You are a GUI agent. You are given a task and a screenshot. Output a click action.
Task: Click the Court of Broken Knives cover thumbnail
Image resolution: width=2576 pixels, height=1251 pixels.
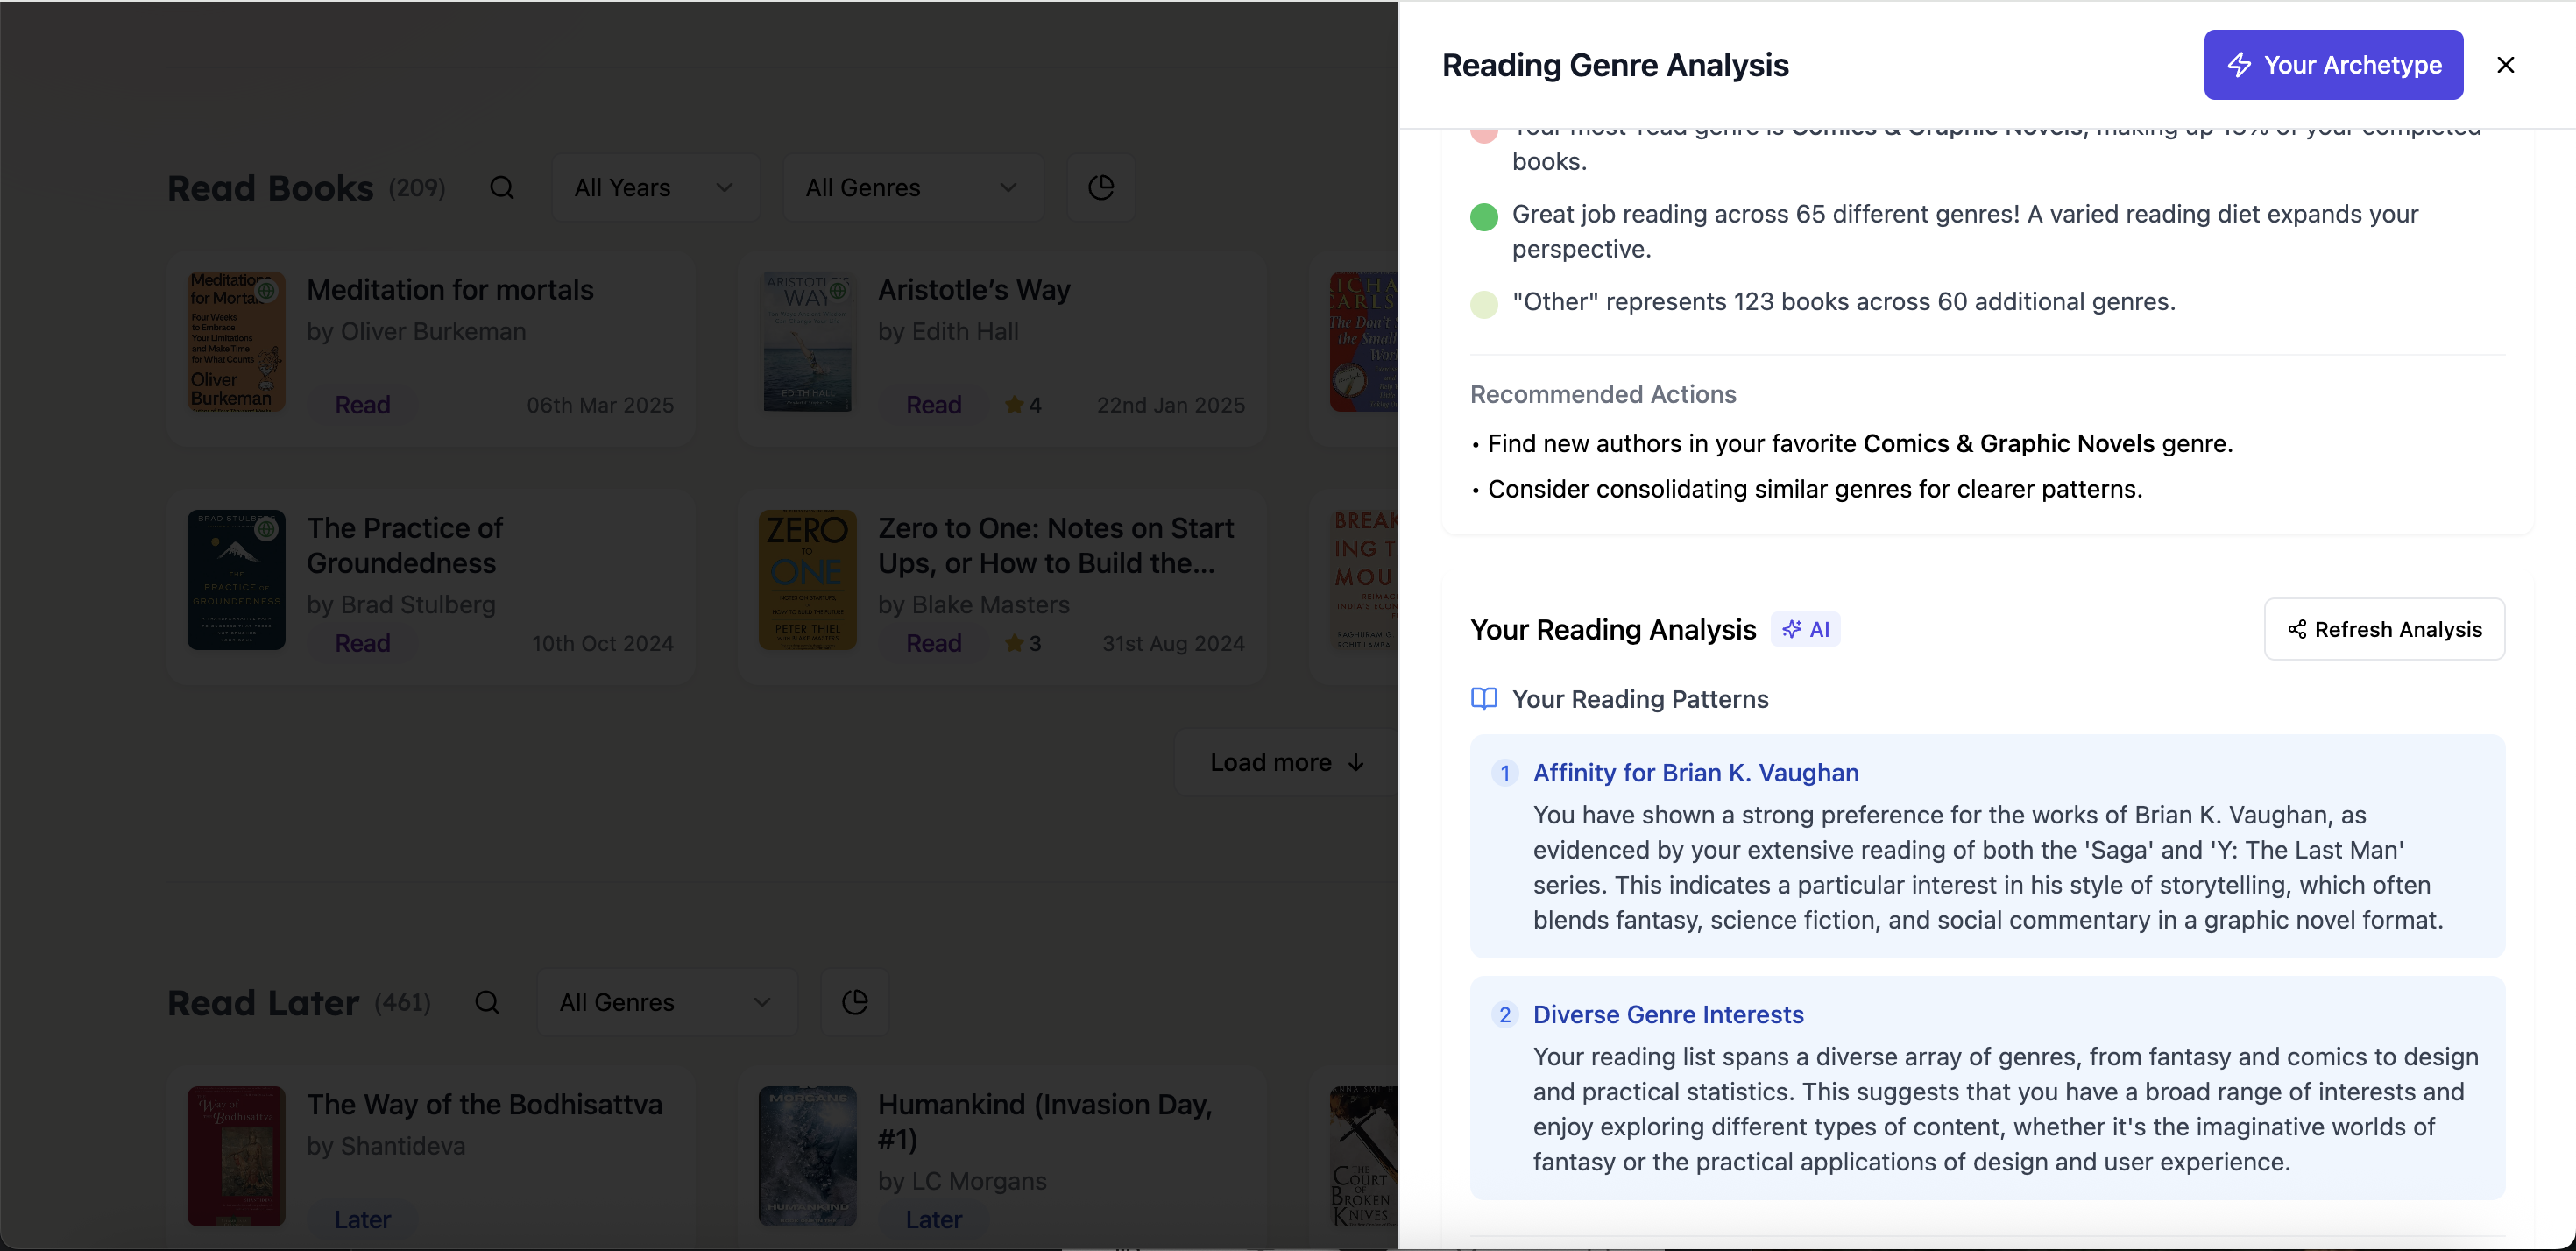coord(1363,1156)
